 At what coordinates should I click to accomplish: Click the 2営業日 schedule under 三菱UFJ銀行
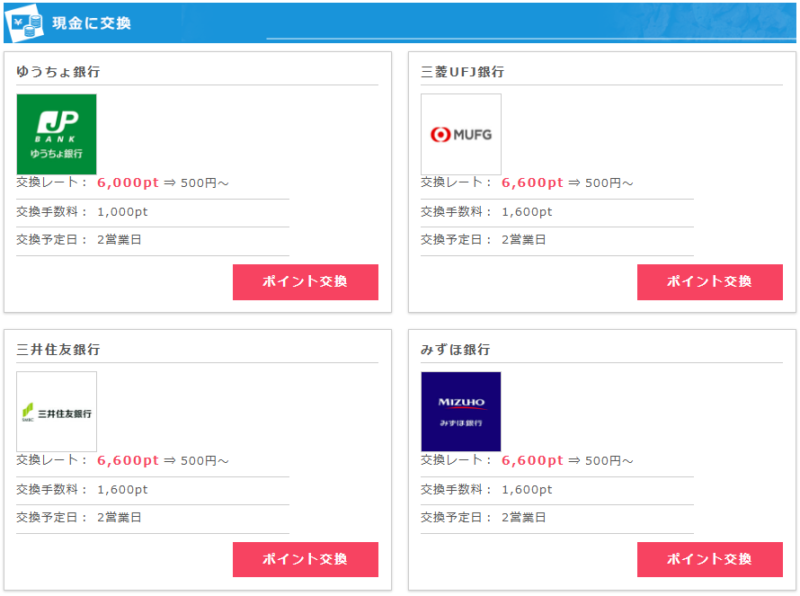[x=523, y=240]
